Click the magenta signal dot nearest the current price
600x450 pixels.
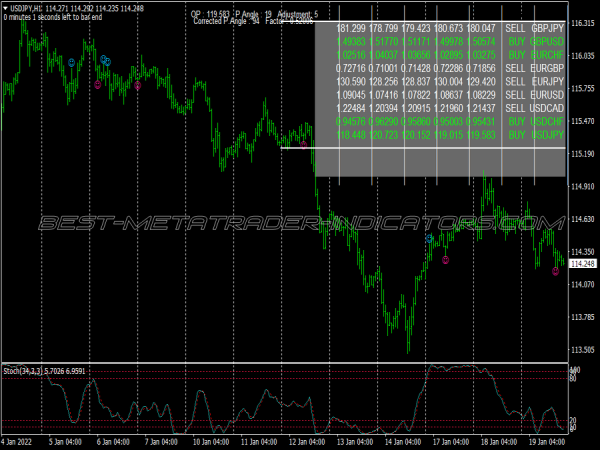point(556,271)
